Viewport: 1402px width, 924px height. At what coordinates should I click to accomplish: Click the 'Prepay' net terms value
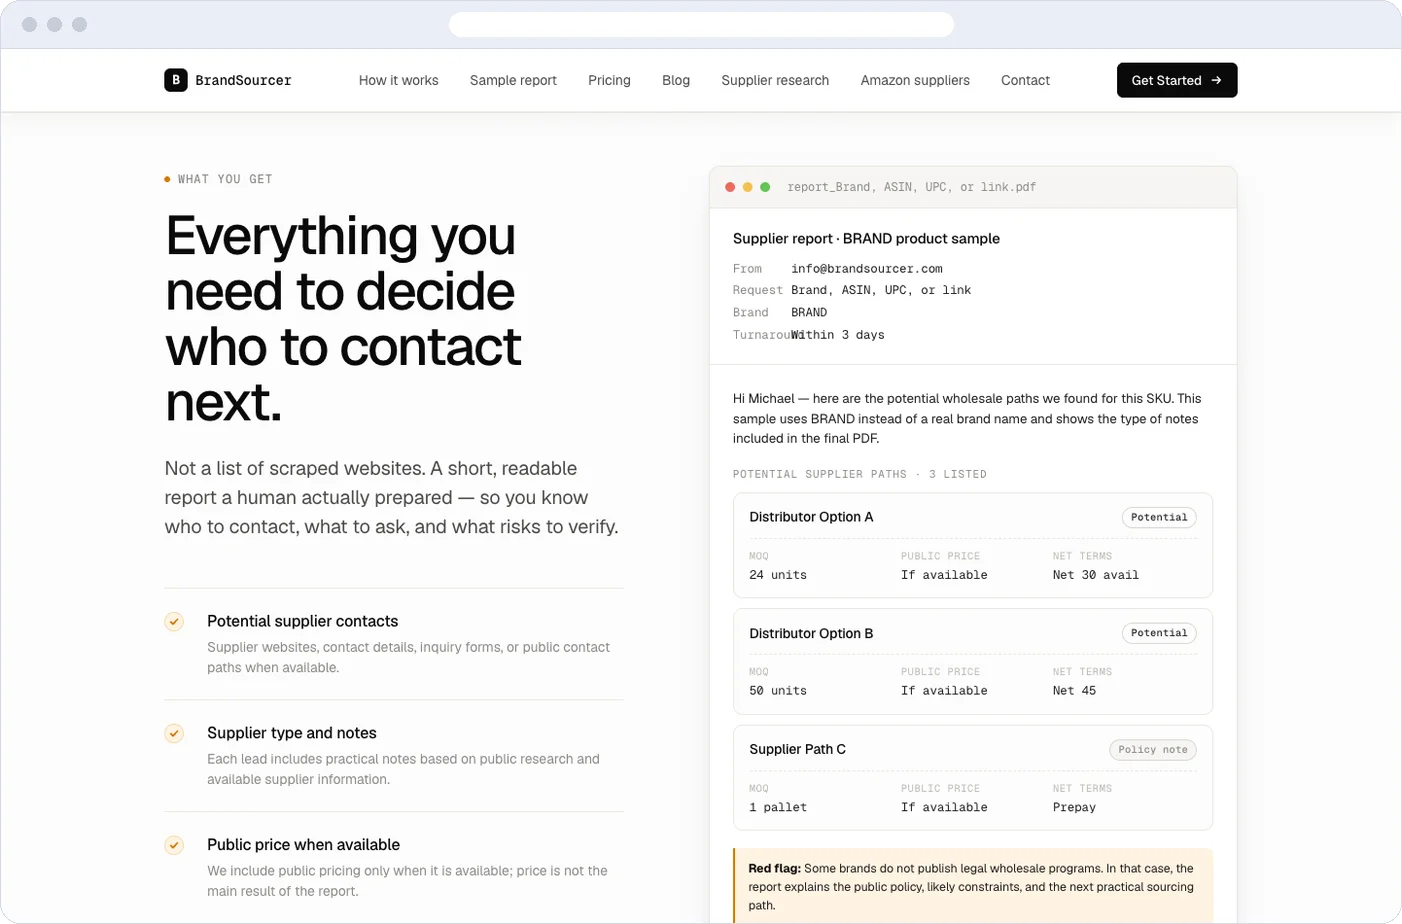click(1074, 807)
